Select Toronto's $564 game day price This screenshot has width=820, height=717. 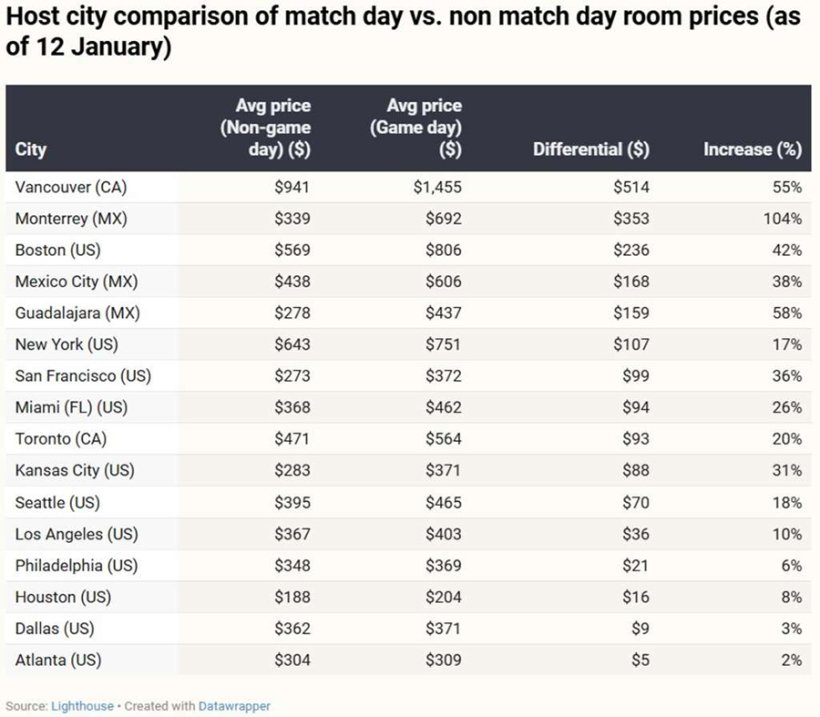[441, 439]
